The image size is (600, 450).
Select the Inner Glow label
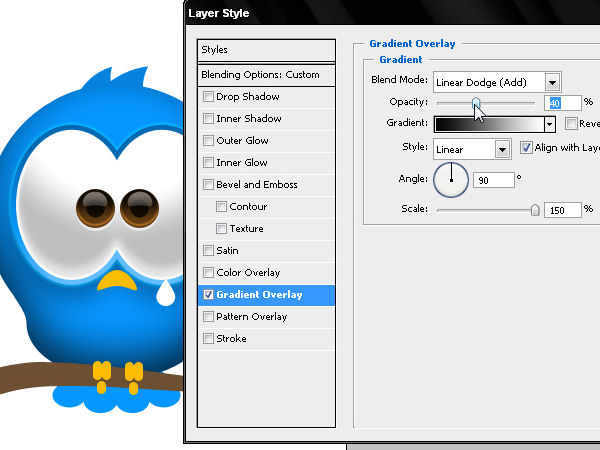point(242,163)
